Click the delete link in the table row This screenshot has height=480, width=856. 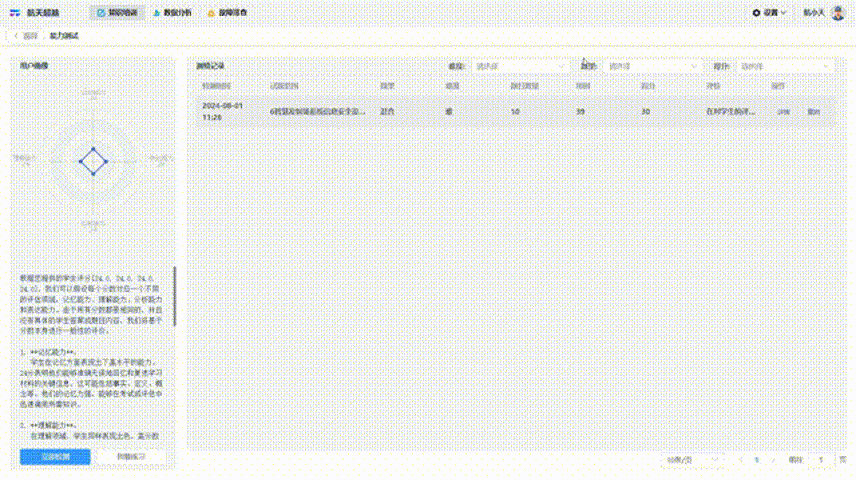coord(813,112)
